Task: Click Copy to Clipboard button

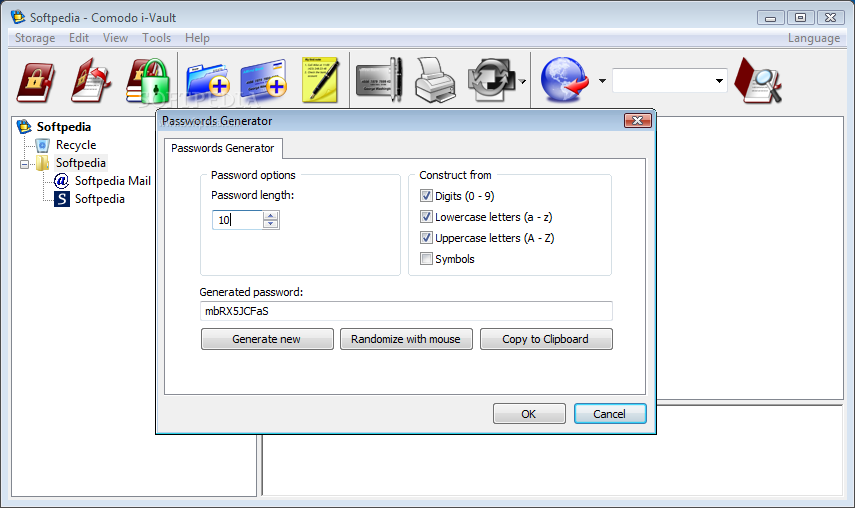Action: click(x=546, y=339)
